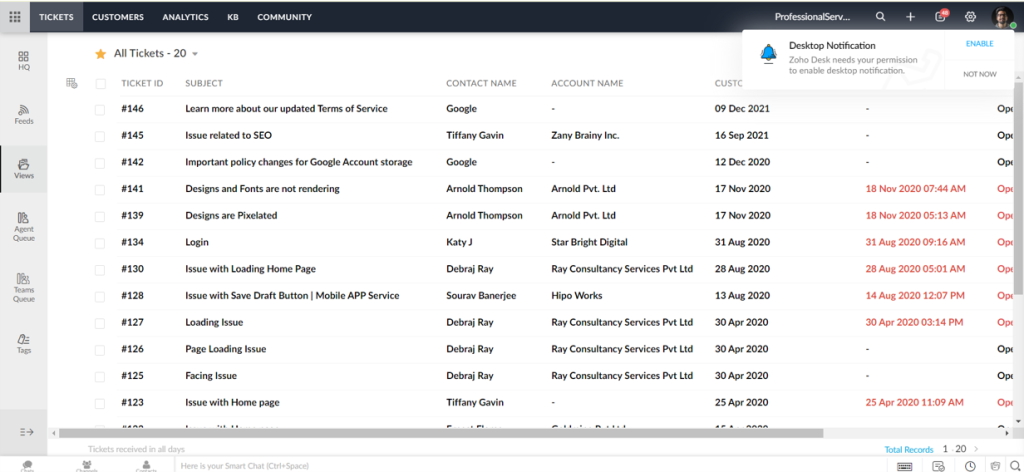Open Teams Queue in the sidebar
Screen dimensions: 1024x472
point(24,287)
